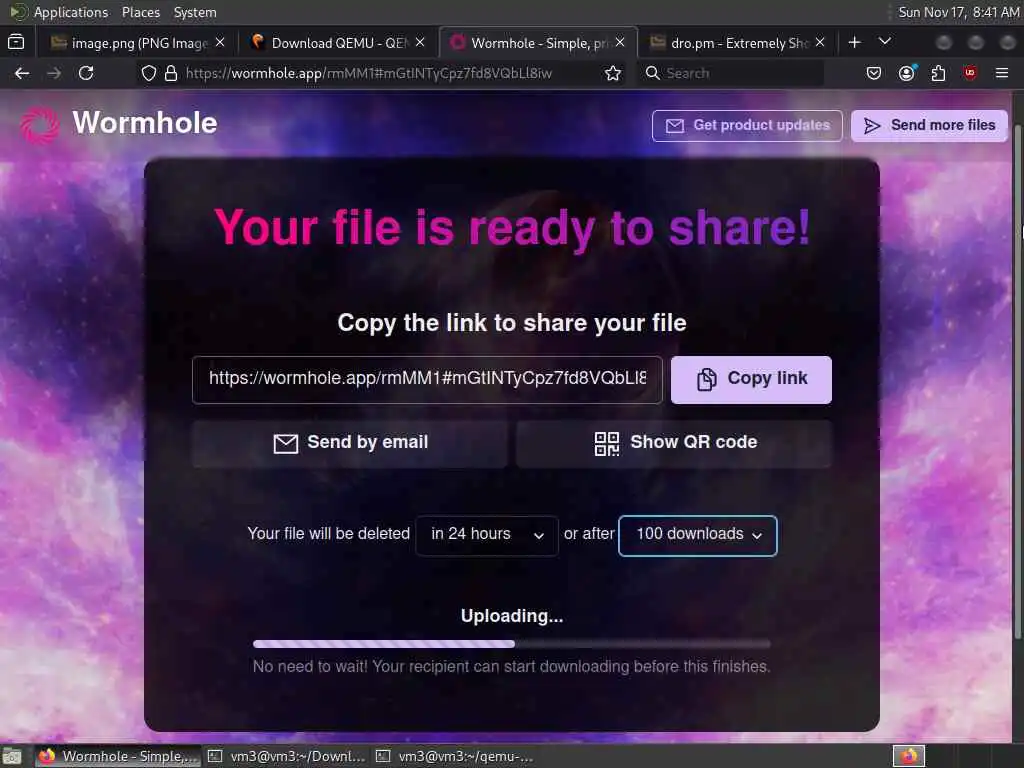Open the Applications menu
The height and width of the screenshot is (768, 1024).
tap(71, 12)
